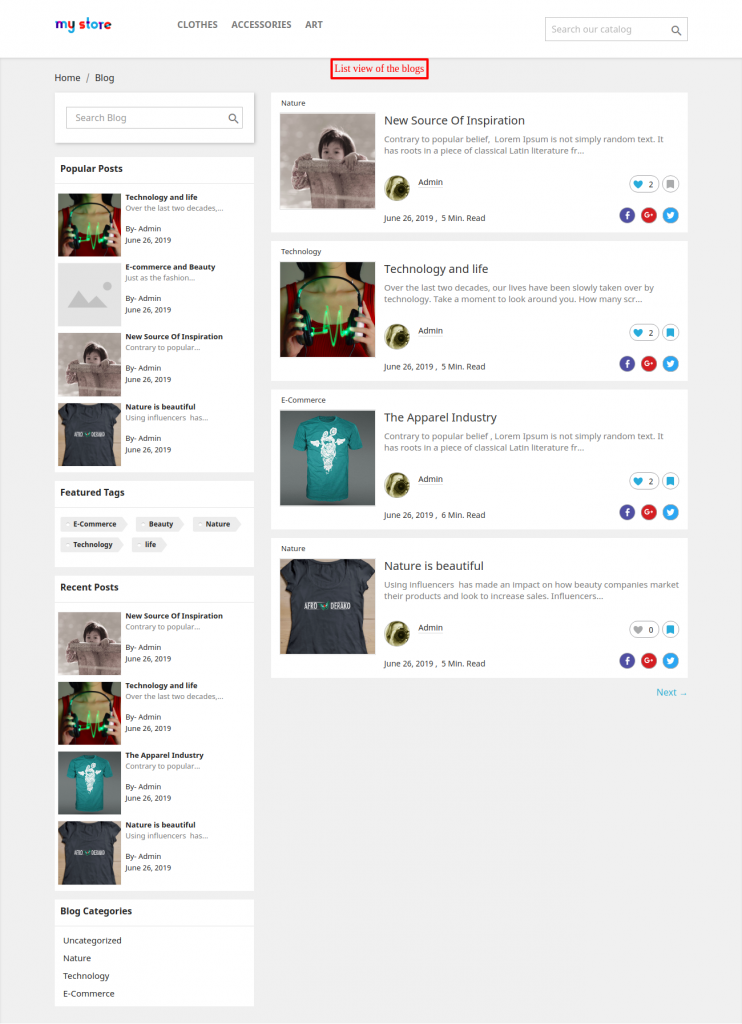Viewport: 742px width, 1024px height.
Task: Toggle like heart on Nature is beautiful post
Action: click(643, 630)
